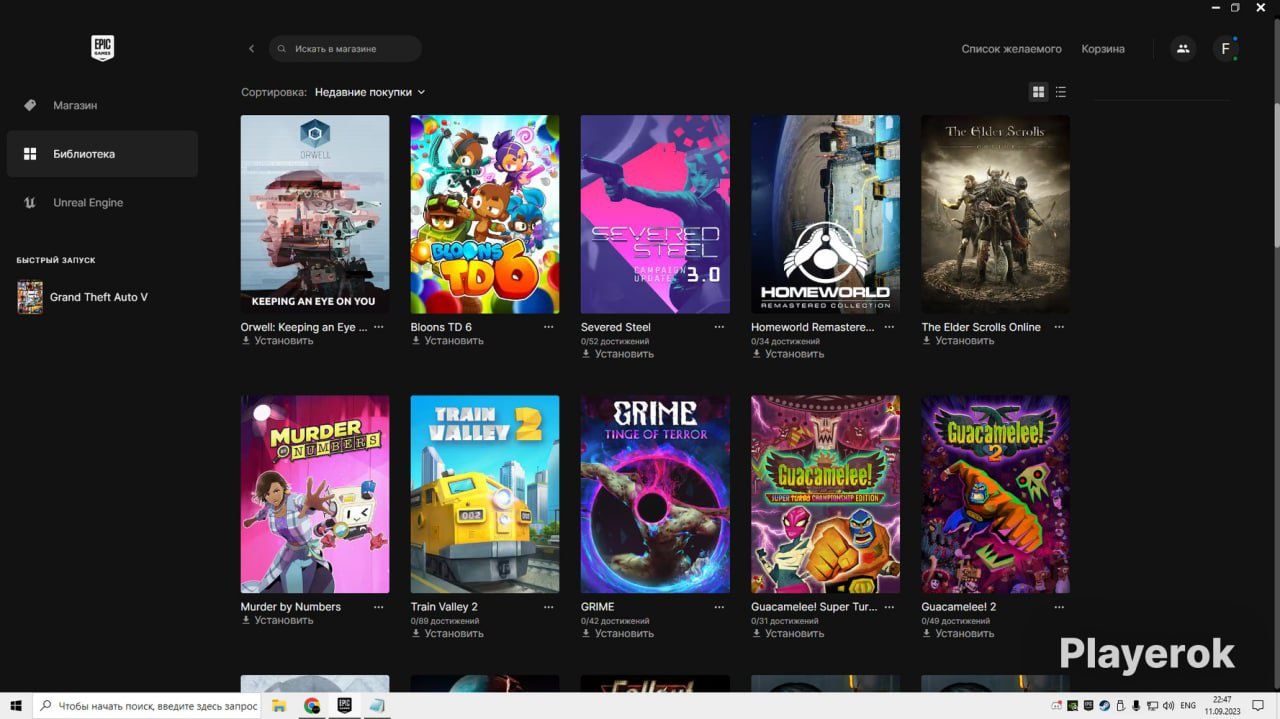
Task: Switch library to grid view
Action: click(x=1038, y=92)
